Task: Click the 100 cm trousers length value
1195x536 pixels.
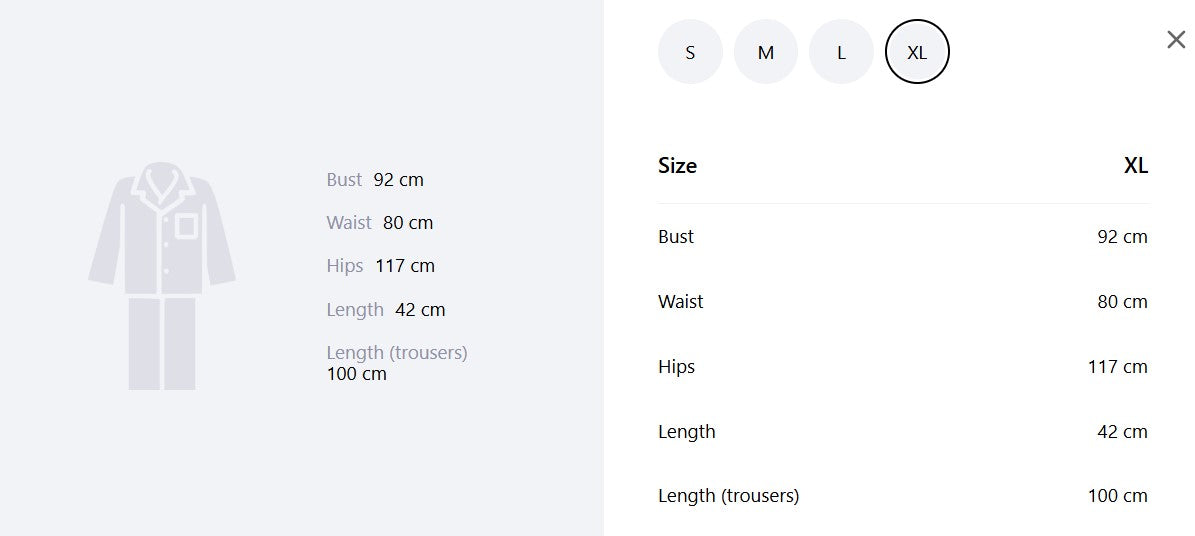Action: click(1117, 496)
